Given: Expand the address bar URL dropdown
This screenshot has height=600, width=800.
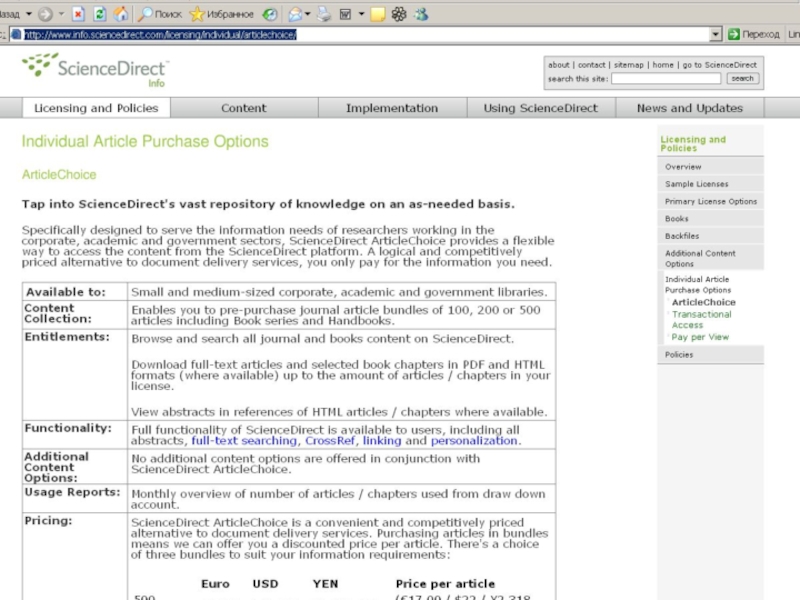Looking at the screenshot, I should click(715, 34).
